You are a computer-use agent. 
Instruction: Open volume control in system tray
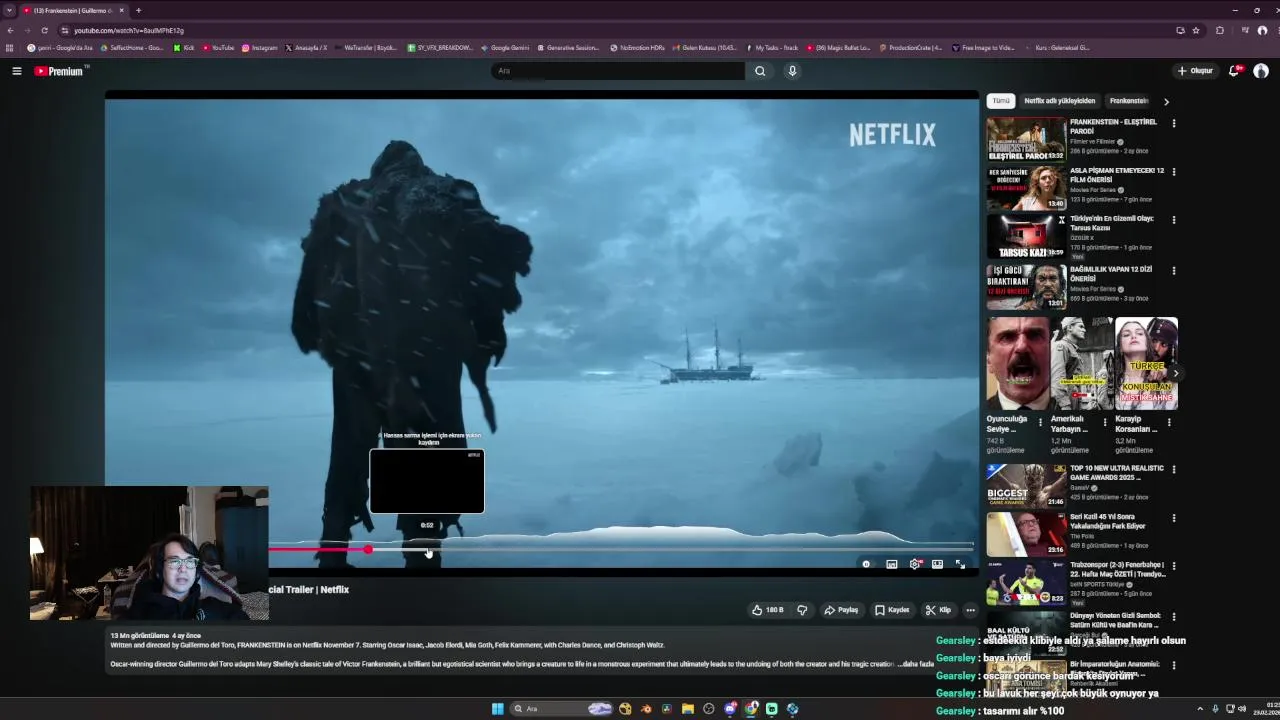coord(1242,709)
